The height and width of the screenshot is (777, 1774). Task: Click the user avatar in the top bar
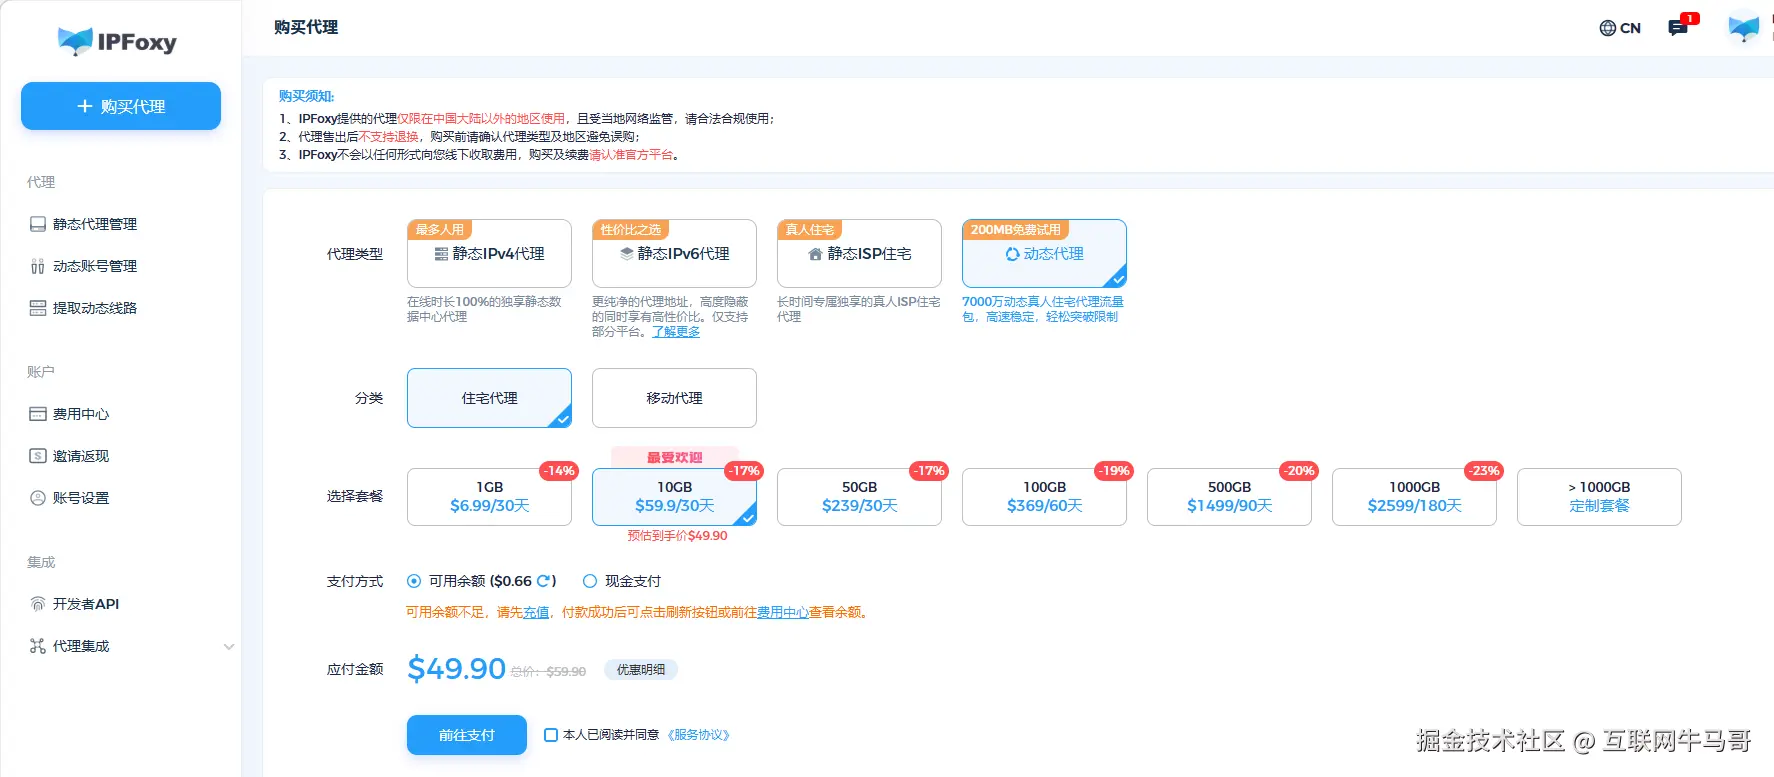pos(1744,27)
